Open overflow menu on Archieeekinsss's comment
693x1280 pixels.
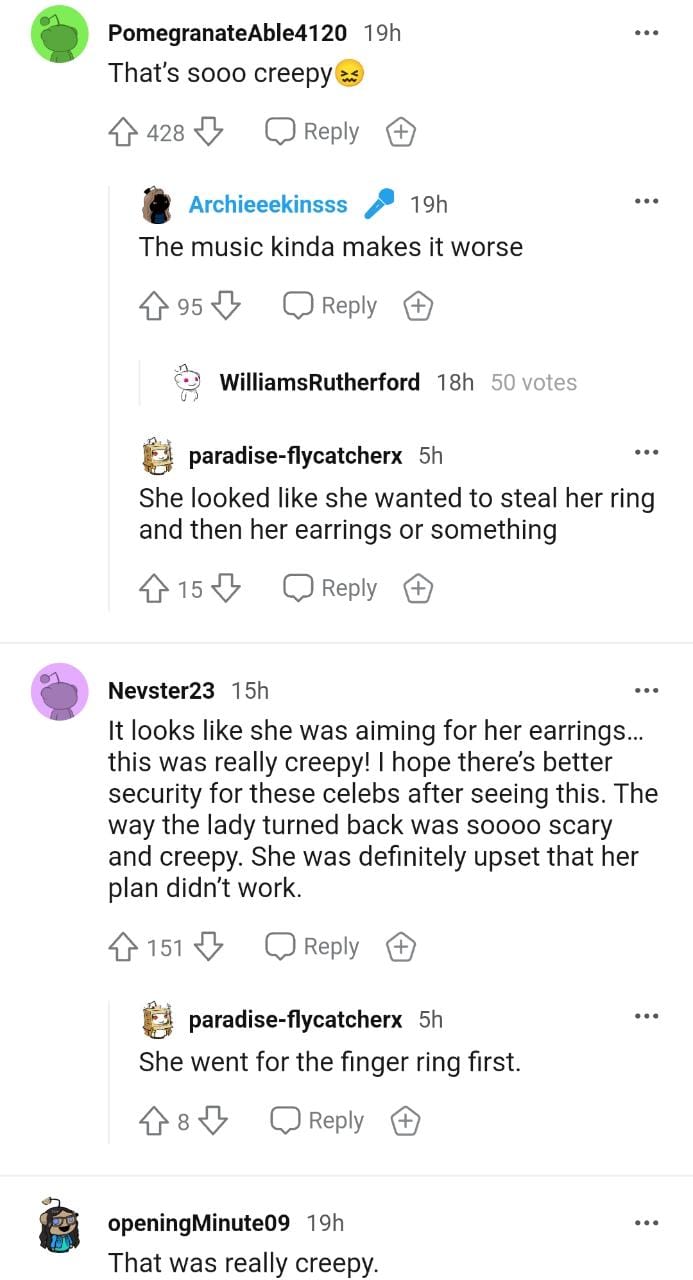click(x=647, y=203)
